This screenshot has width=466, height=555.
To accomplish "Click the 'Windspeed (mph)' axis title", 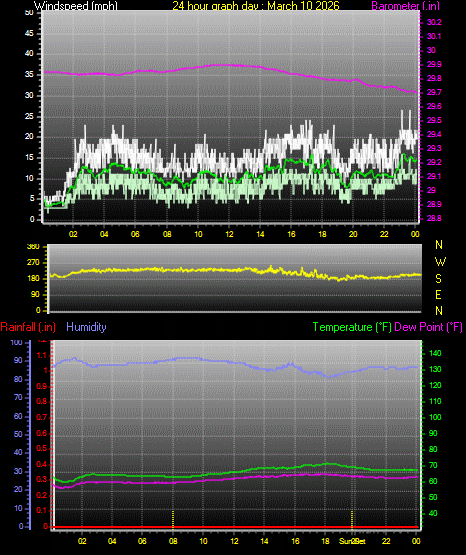I will pyautogui.click(x=76, y=6).
